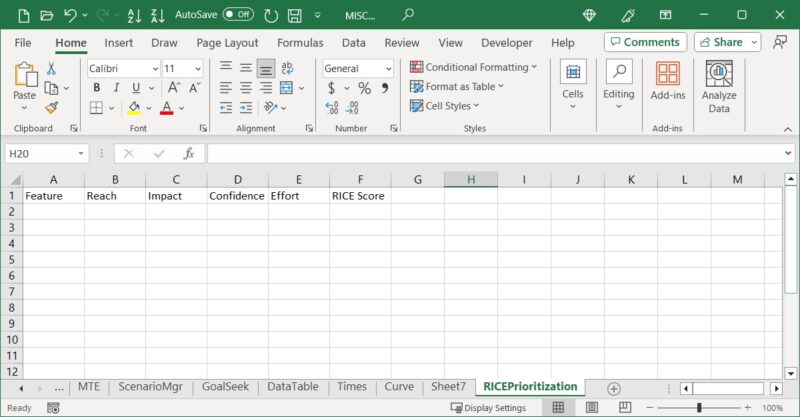The image size is (800, 417).
Task: Expand the formula bar with chevron
Action: [788, 153]
